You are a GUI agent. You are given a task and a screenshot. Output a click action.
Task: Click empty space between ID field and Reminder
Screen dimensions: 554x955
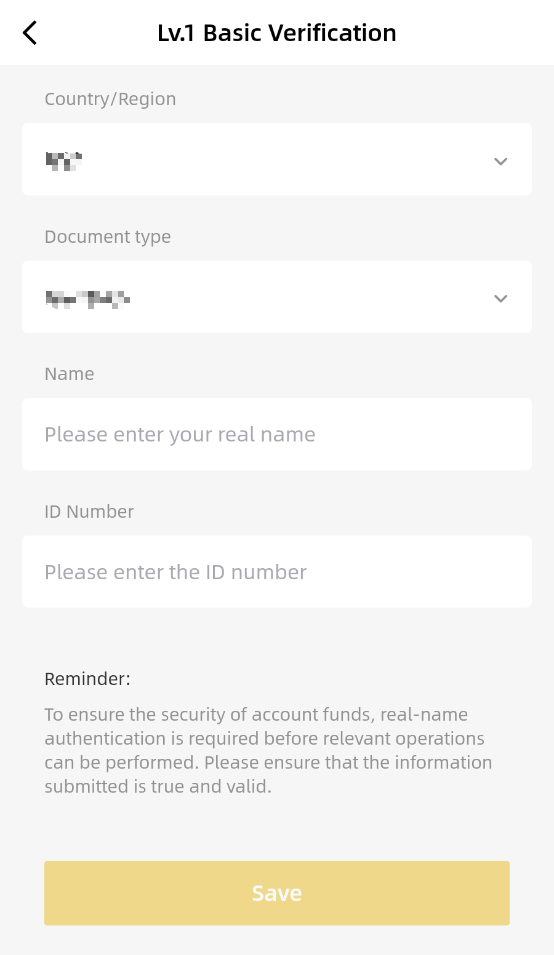(277, 636)
